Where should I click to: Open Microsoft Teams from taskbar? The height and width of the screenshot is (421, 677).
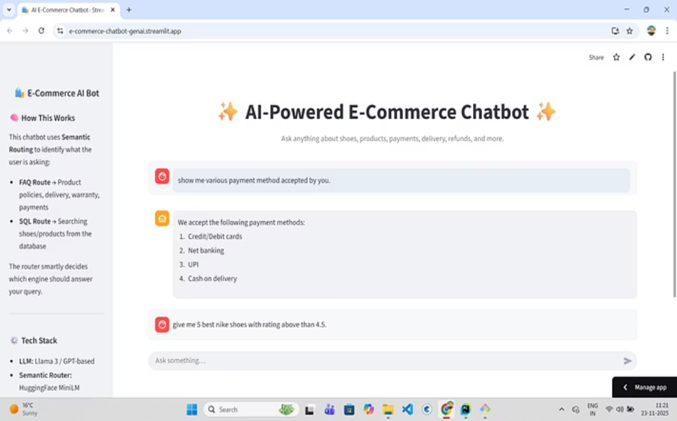[329, 409]
